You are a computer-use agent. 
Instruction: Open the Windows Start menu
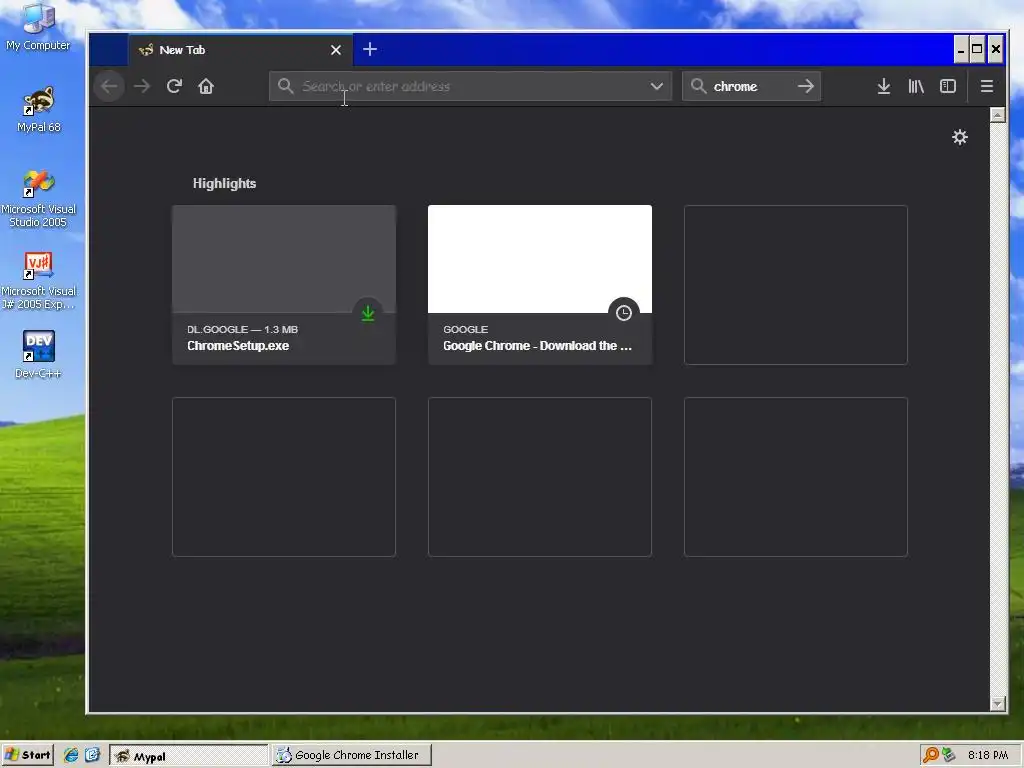(27, 755)
